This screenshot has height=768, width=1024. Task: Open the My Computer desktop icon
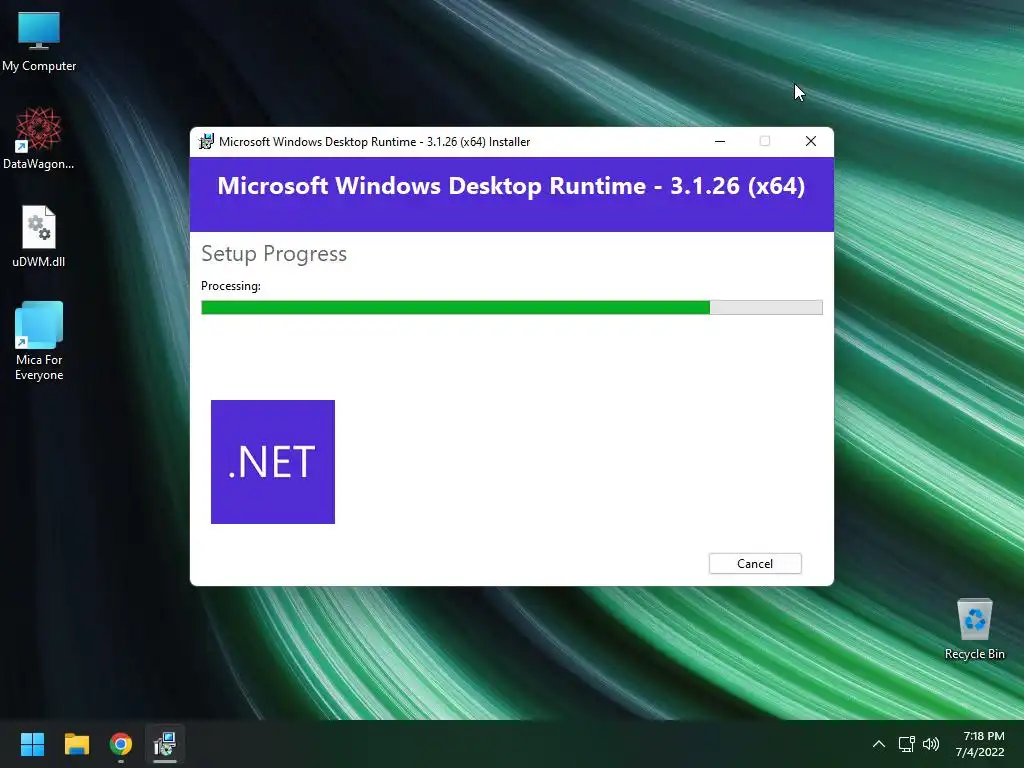click(39, 41)
